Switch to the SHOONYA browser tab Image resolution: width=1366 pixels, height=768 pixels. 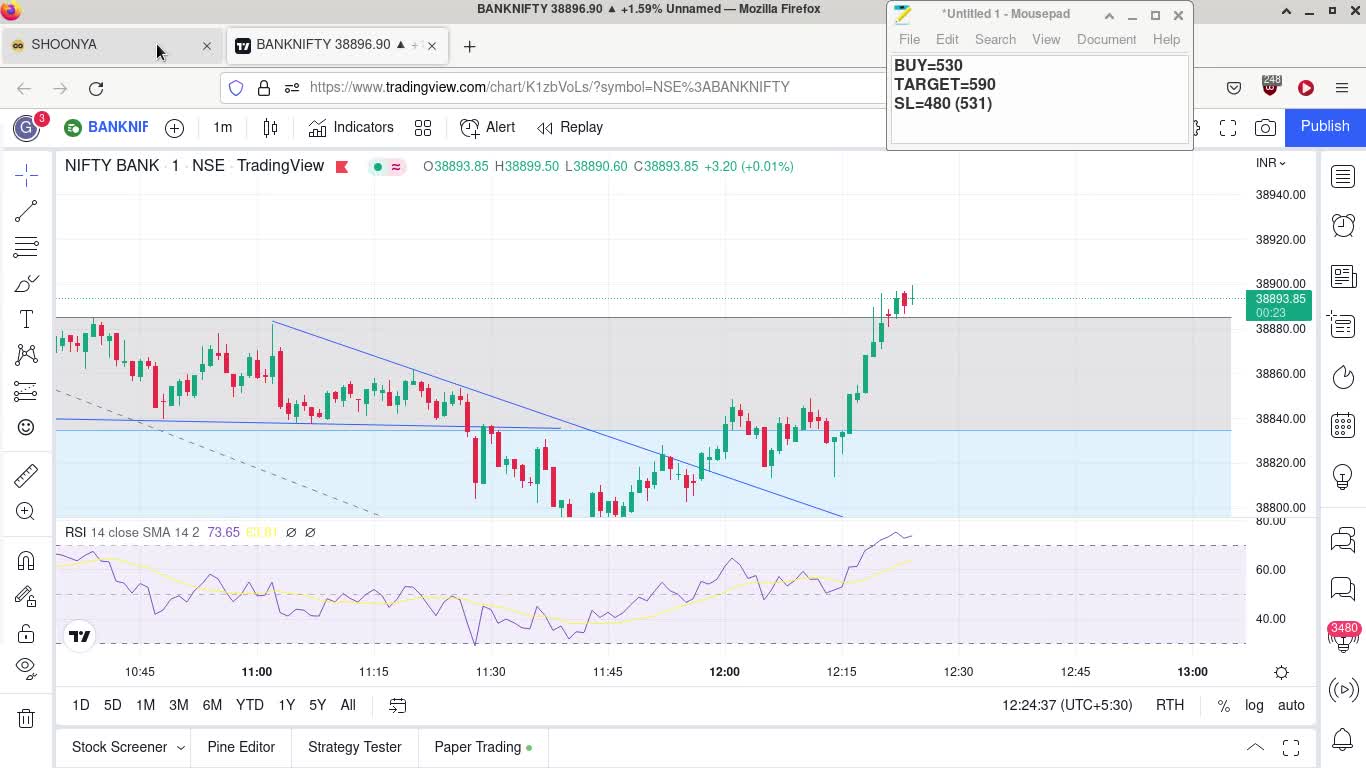click(110, 45)
